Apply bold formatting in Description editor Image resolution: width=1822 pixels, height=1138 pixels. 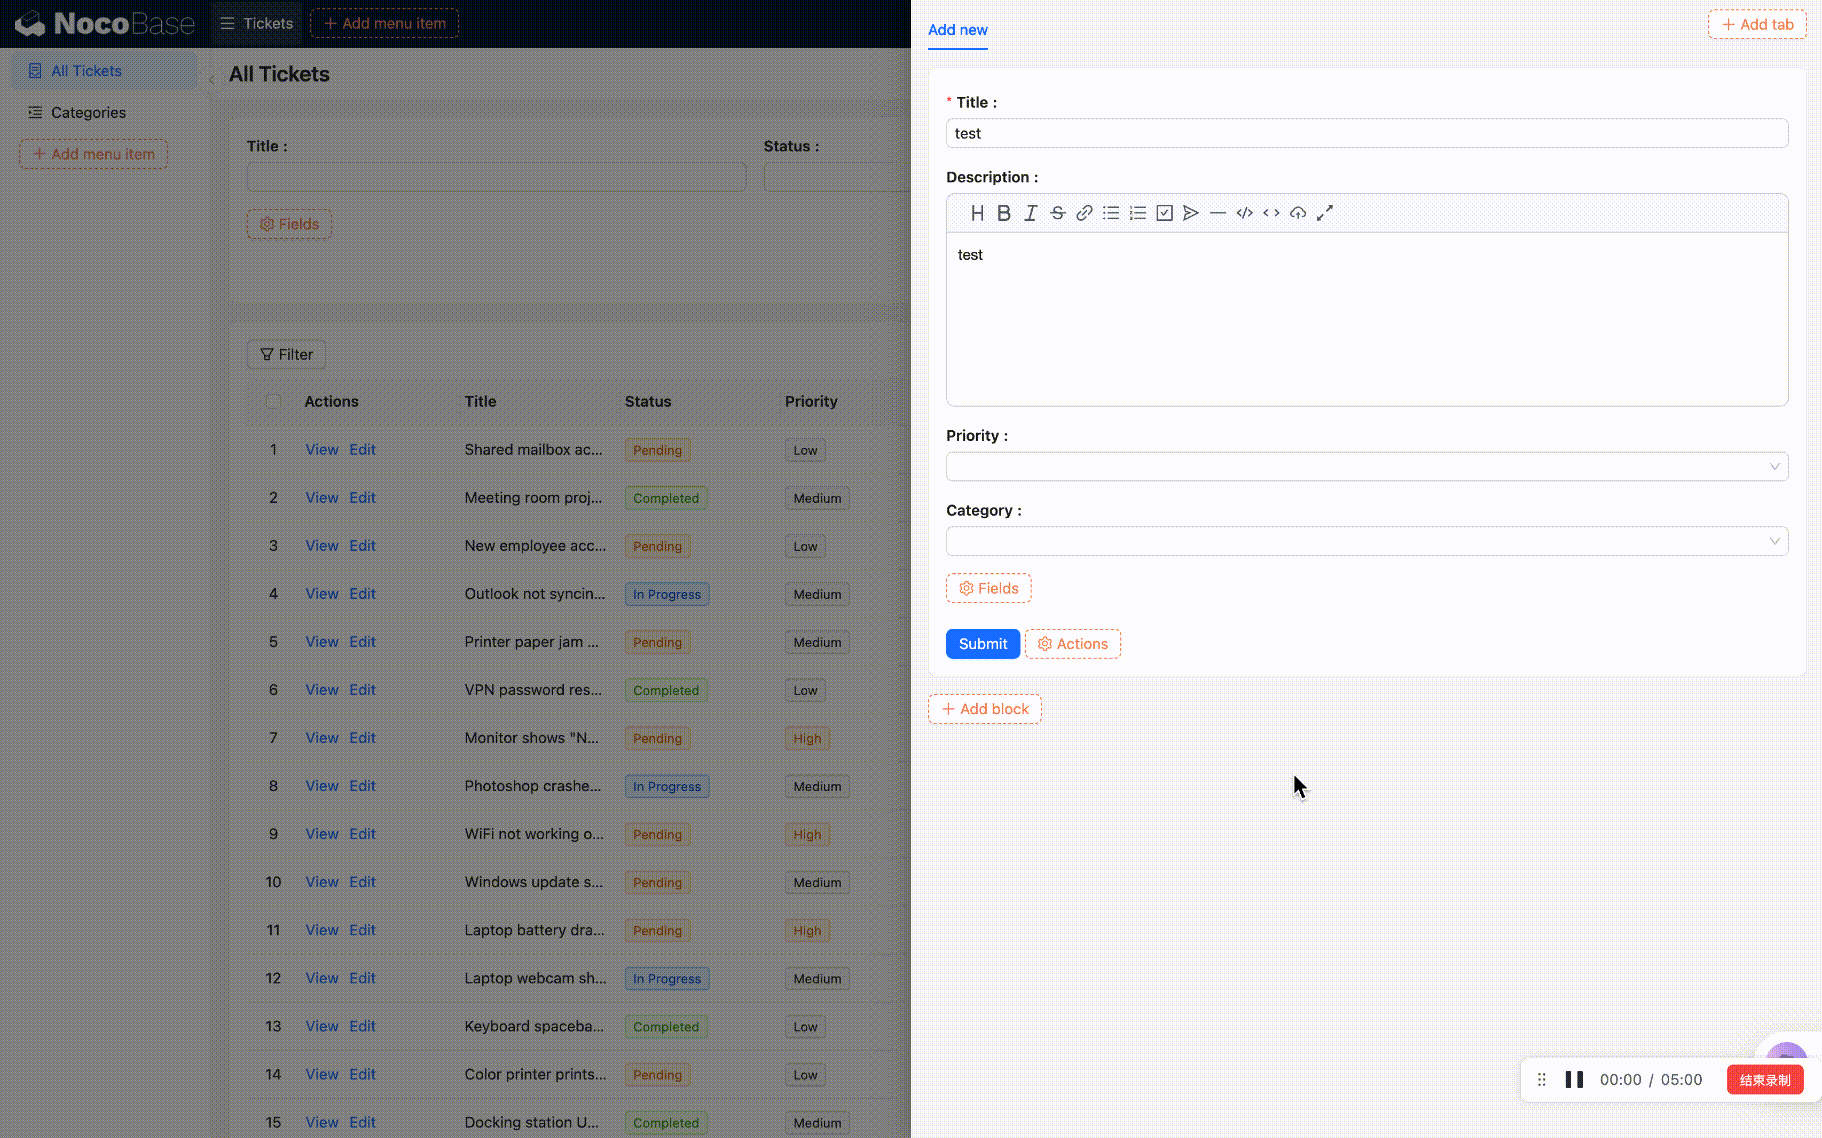click(1004, 213)
